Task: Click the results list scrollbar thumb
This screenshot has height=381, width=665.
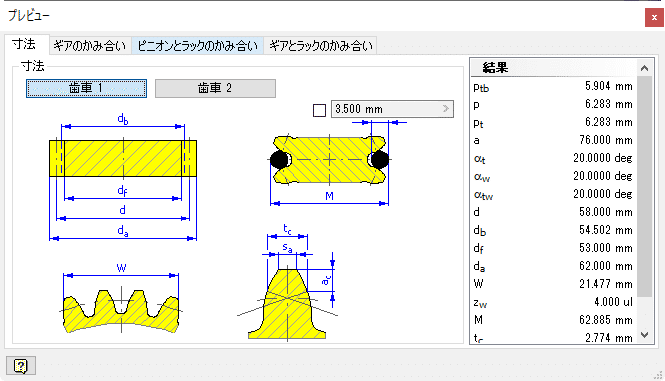Action: tap(644, 187)
